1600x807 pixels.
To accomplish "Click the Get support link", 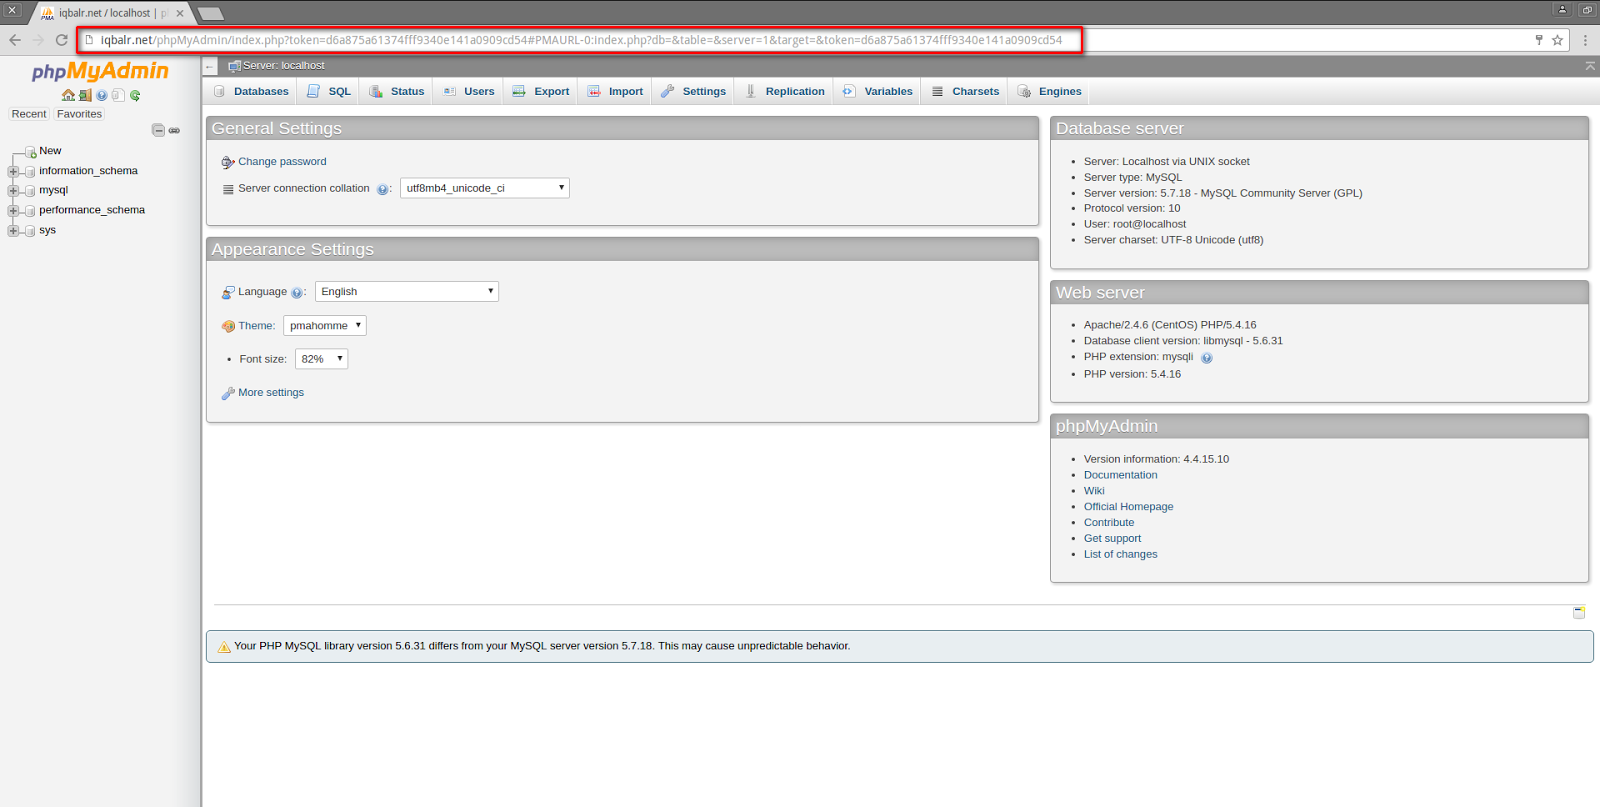I will 1112,539.
